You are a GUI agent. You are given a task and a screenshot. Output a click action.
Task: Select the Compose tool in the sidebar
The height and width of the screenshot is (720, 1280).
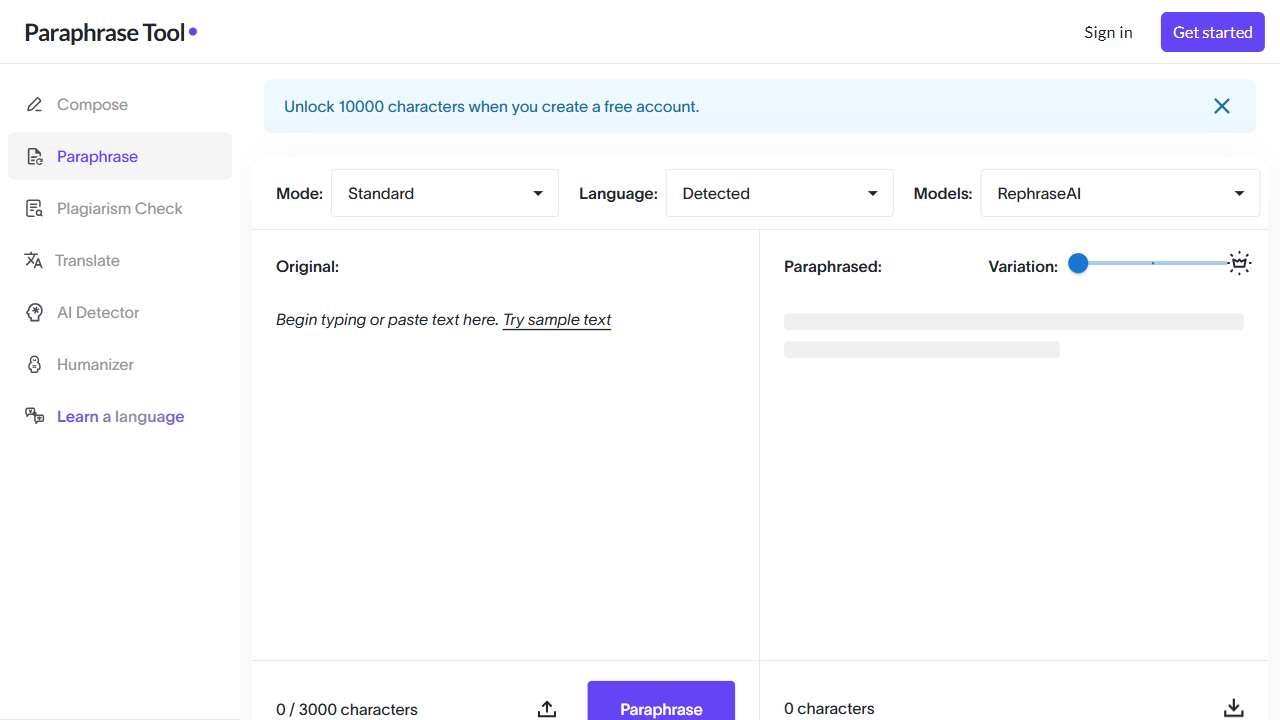92,104
